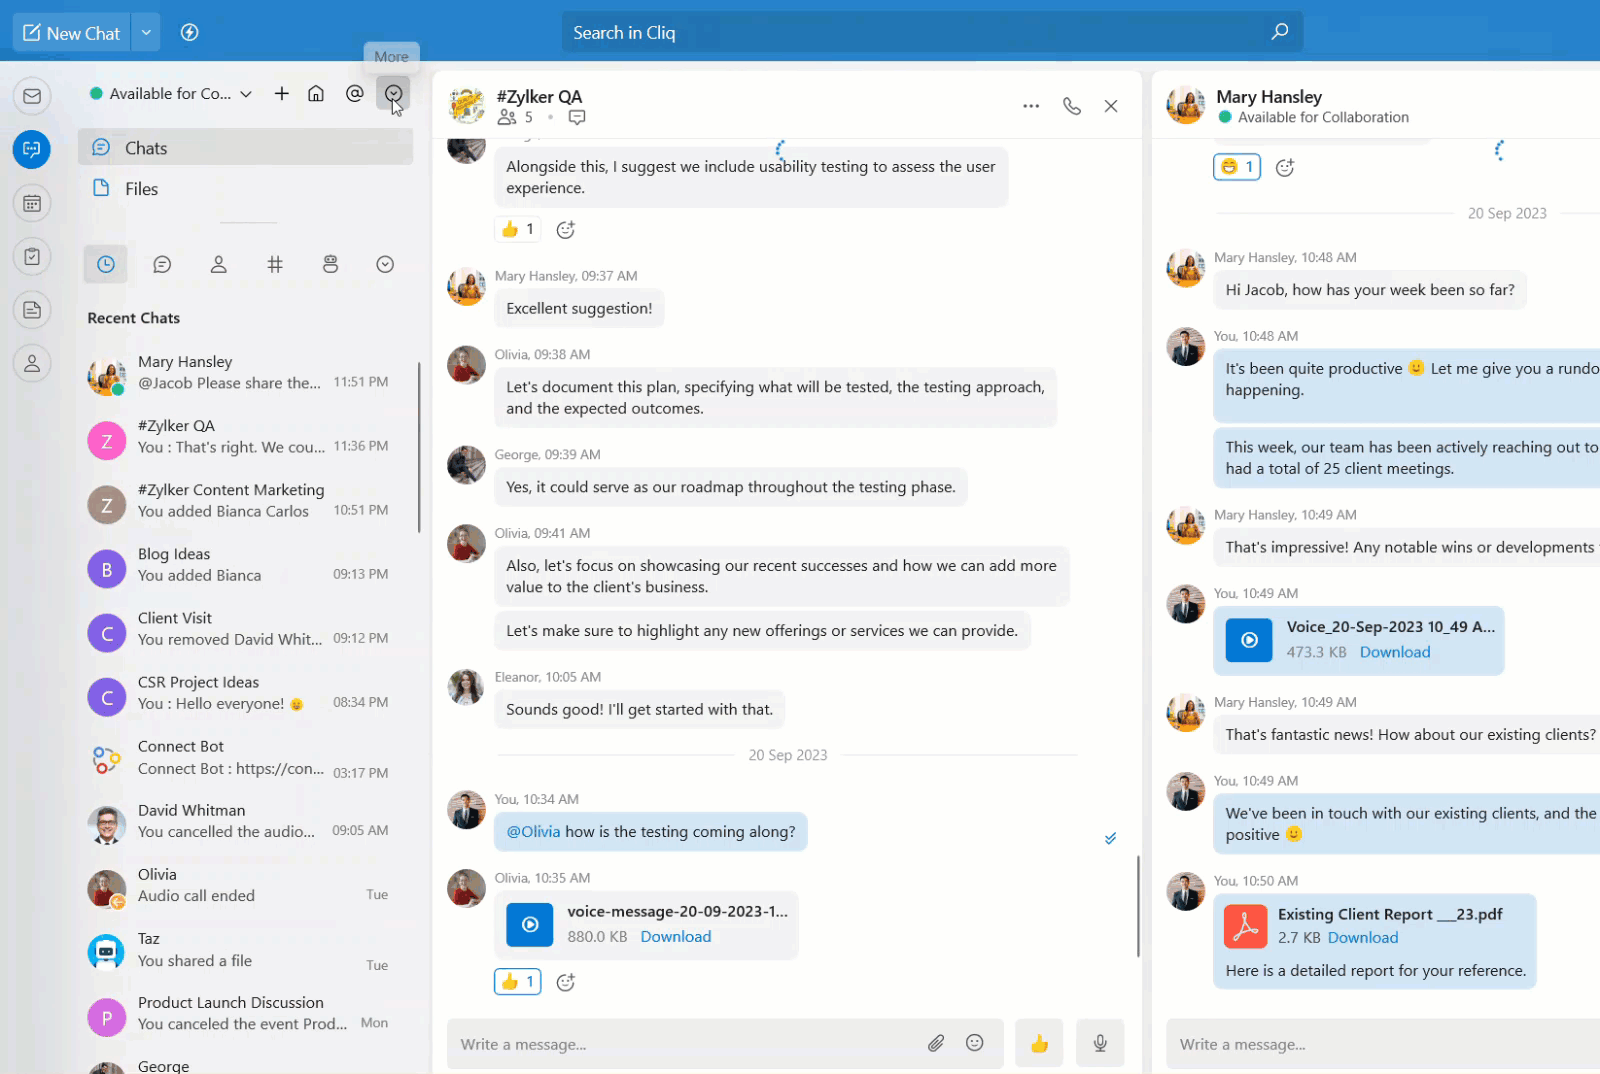This screenshot has height=1074, width=1600.
Task: Switch to the bots tab
Action: tap(330, 264)
